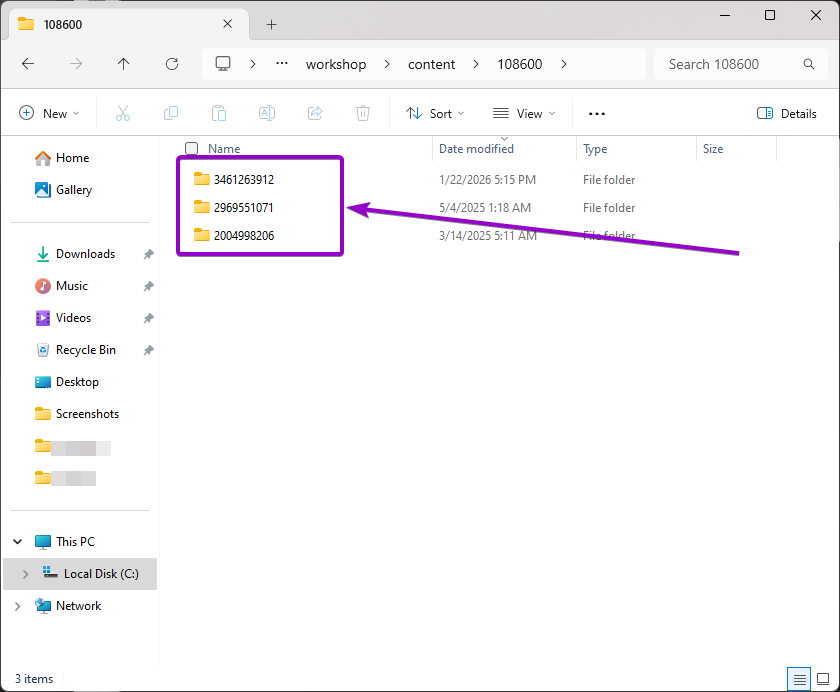Collapse the This PC section

coord(17,541)
